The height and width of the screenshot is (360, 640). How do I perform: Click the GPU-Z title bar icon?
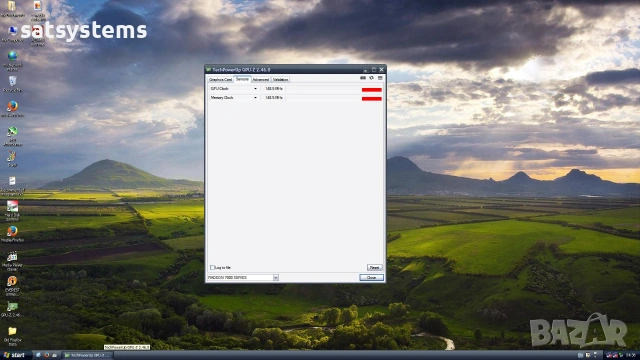tap(209, 70)
